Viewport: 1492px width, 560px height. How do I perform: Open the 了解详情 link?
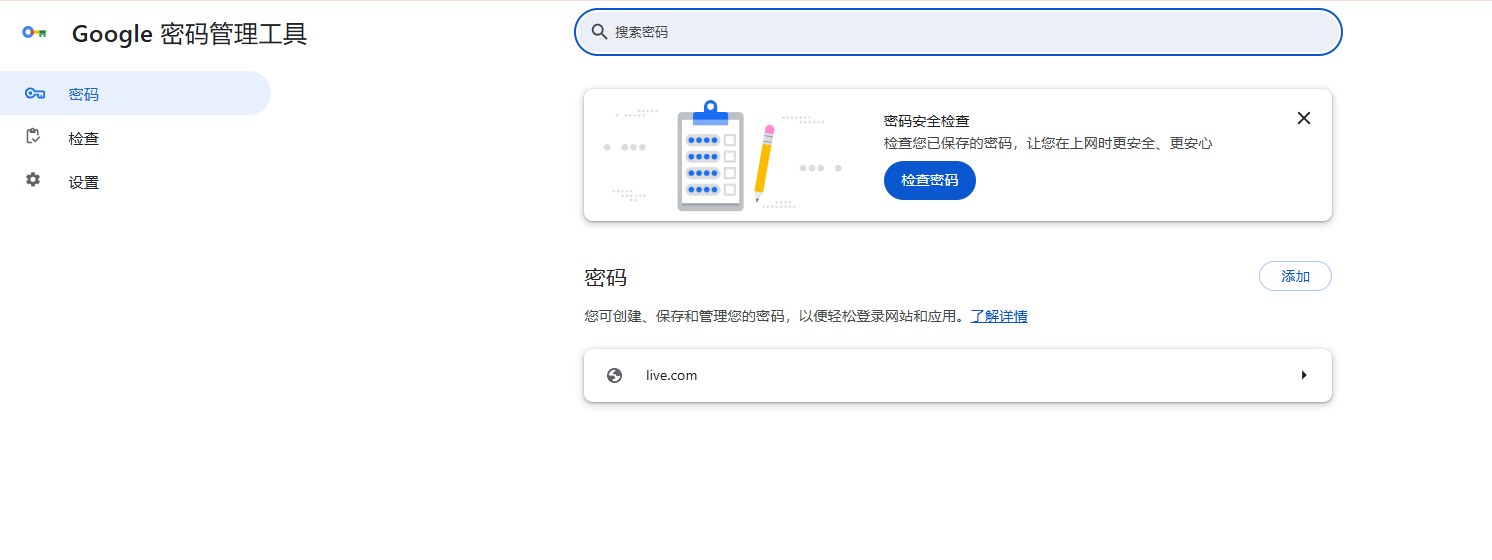(999, 316)
